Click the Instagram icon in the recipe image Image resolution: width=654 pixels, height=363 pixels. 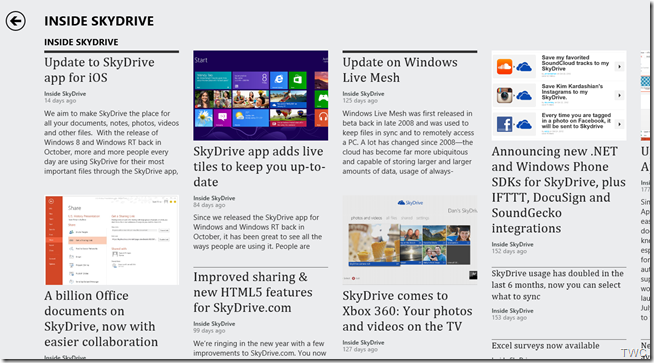pos(504,96)
